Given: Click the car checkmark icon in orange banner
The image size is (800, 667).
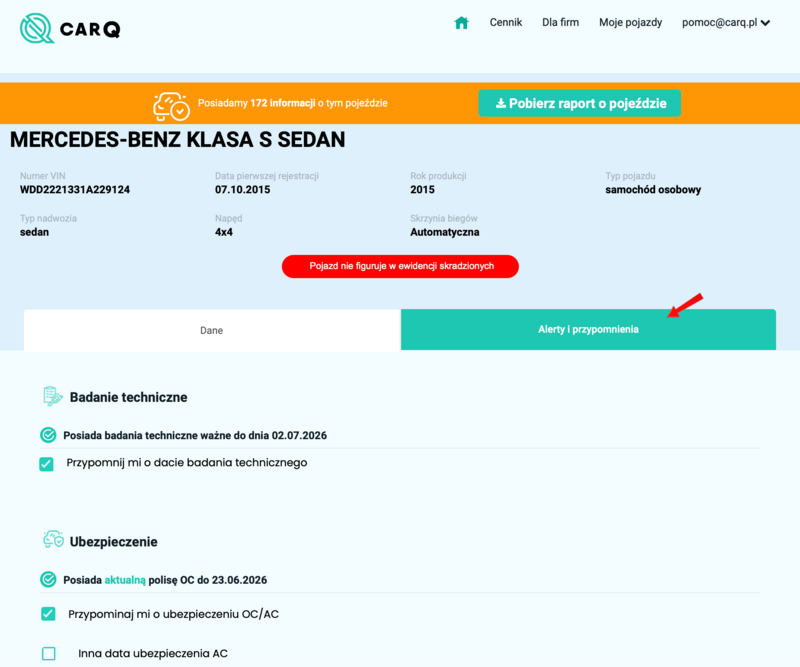Looking at the screenshot, I should click(x=171, y=106).
